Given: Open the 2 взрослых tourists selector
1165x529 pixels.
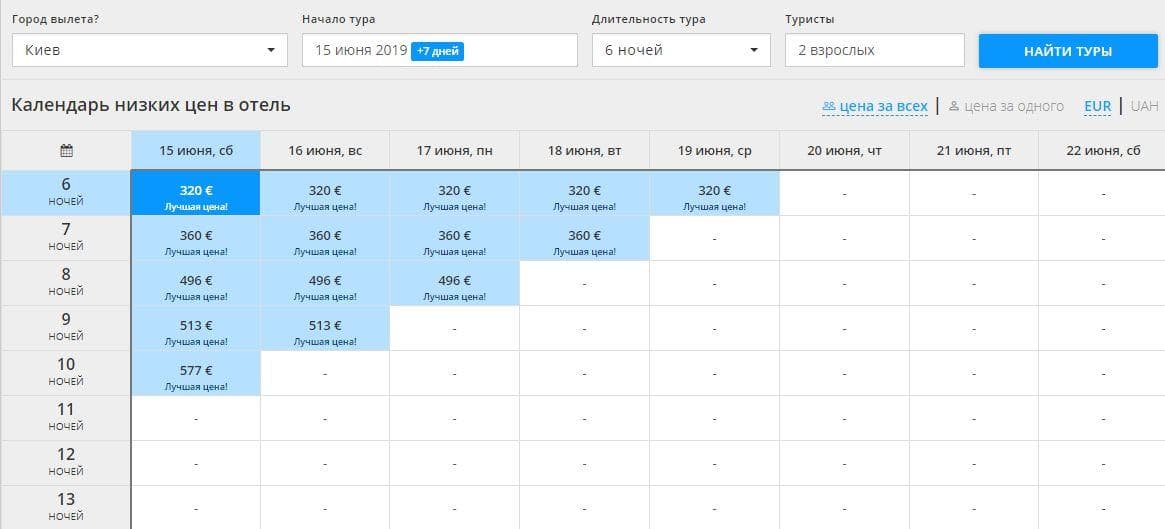Looking at the screenshot, I should tap(874, 50).
